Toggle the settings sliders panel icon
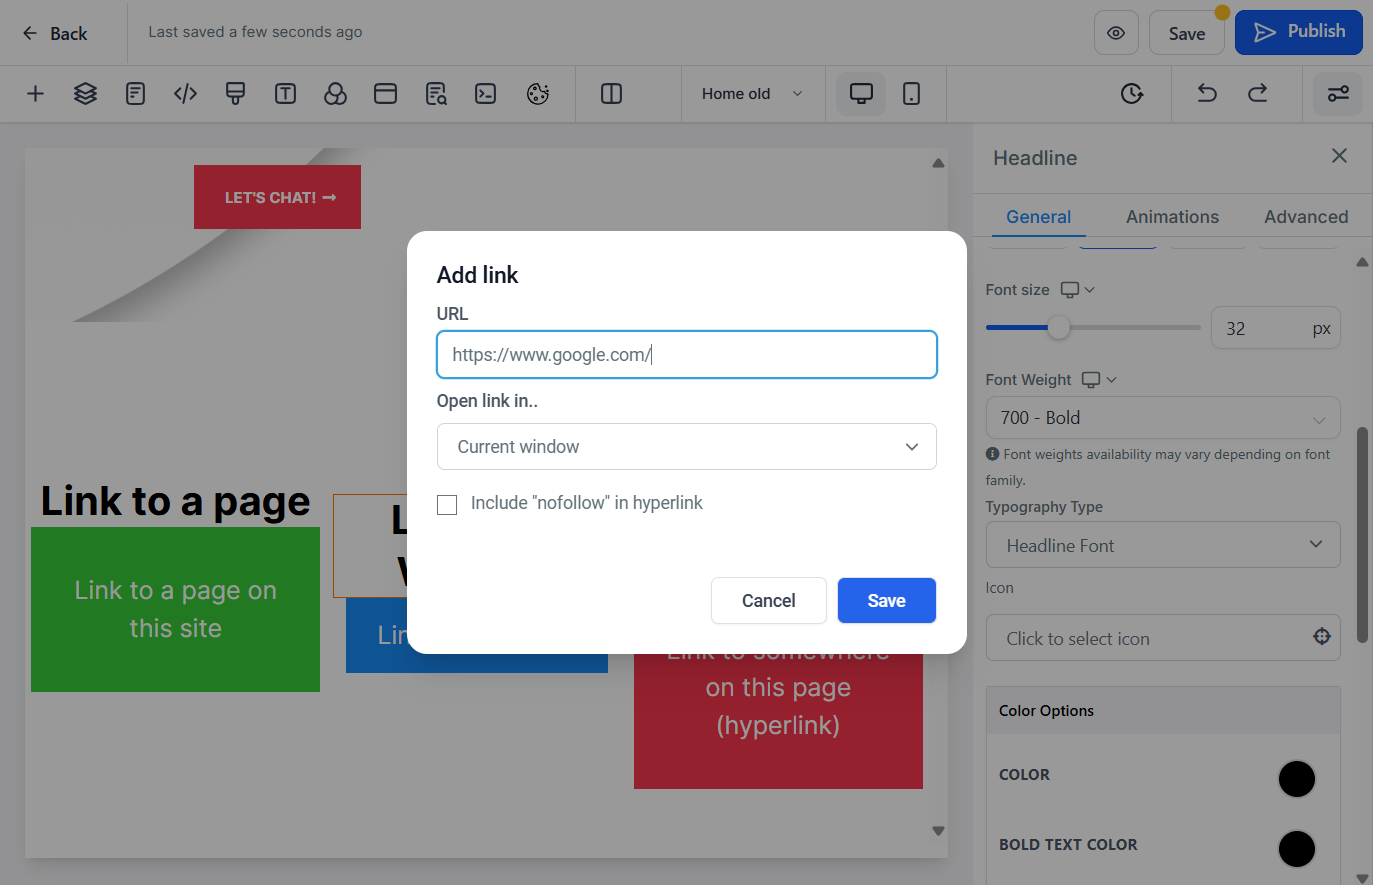 1338,94
